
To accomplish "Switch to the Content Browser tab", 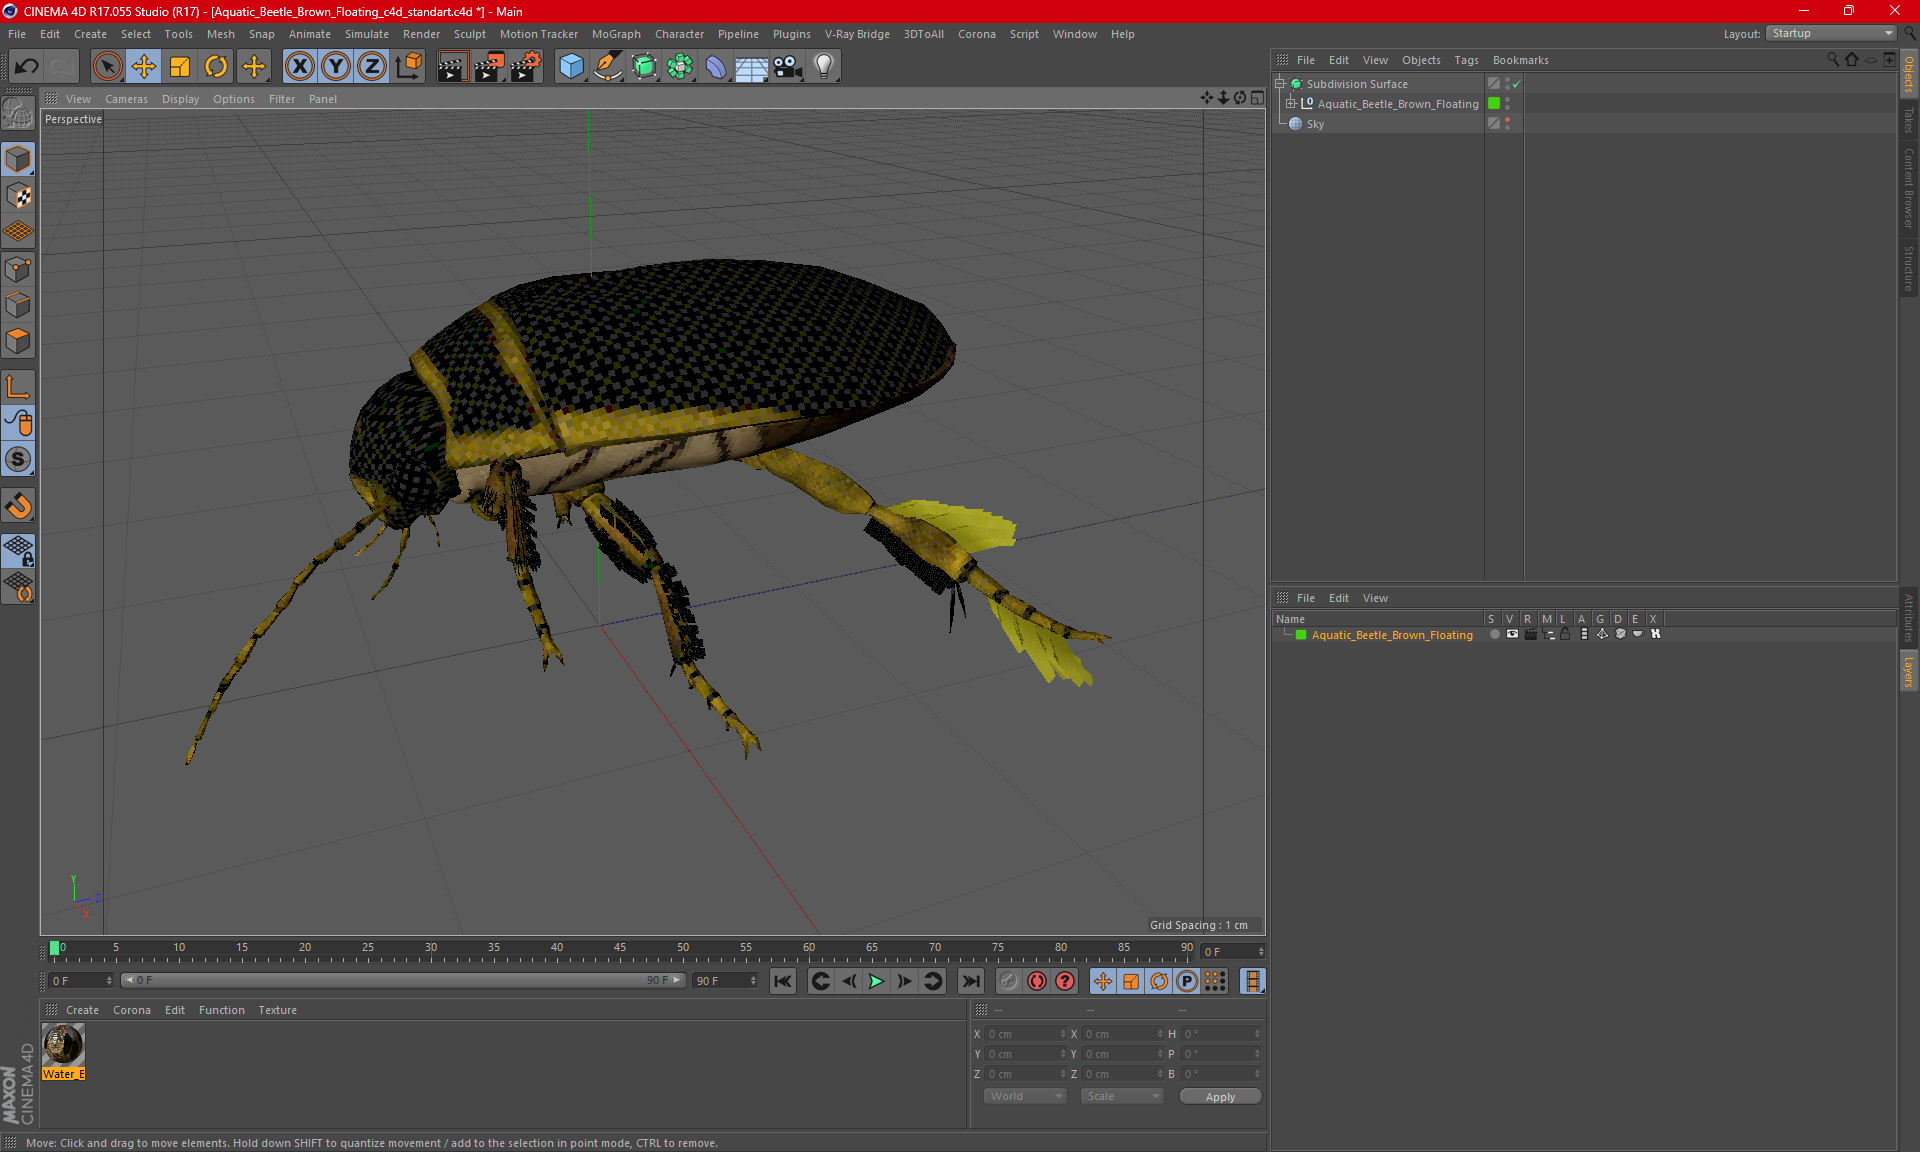I will click(x=1908, y=188).
